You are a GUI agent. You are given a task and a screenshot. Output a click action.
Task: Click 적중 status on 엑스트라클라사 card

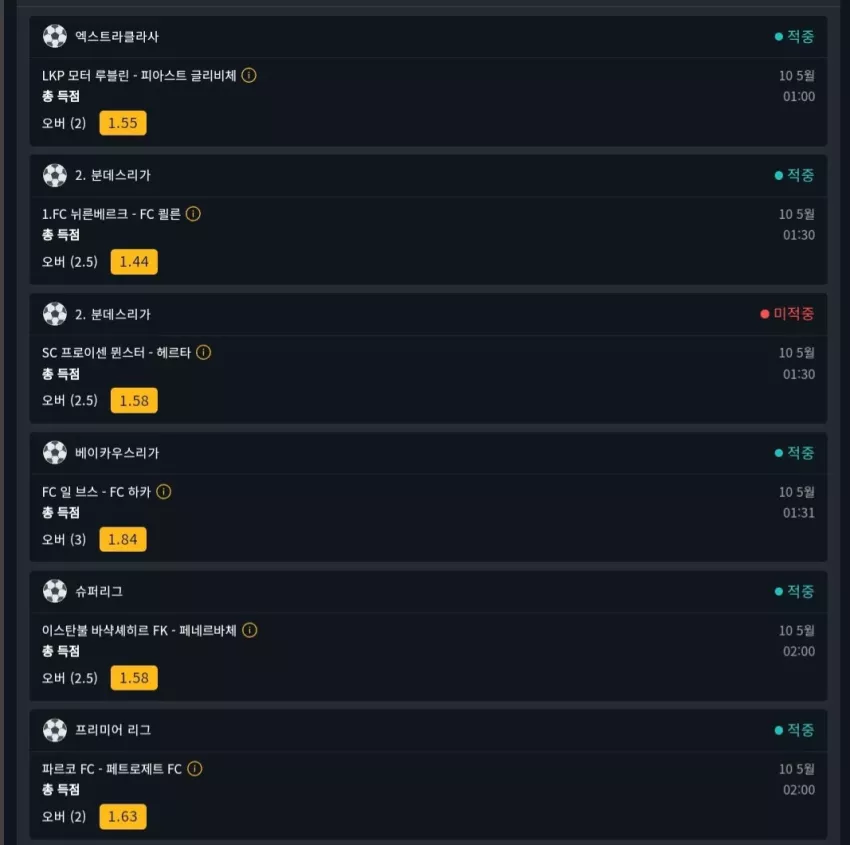(x=794, y=36)
